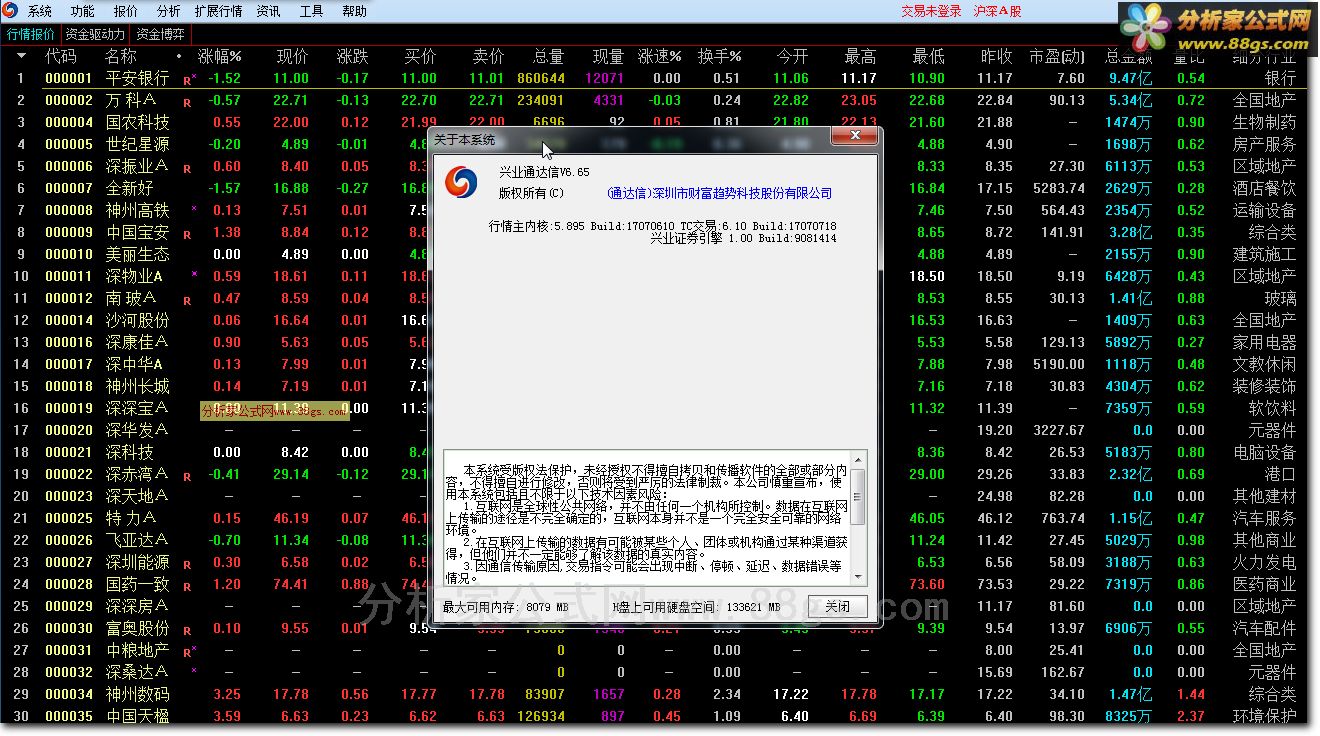The width and height of the screenshot is (1320, 736).
Task: Click the R marker next to 中国宝安
Action: [x=187, y=235]
